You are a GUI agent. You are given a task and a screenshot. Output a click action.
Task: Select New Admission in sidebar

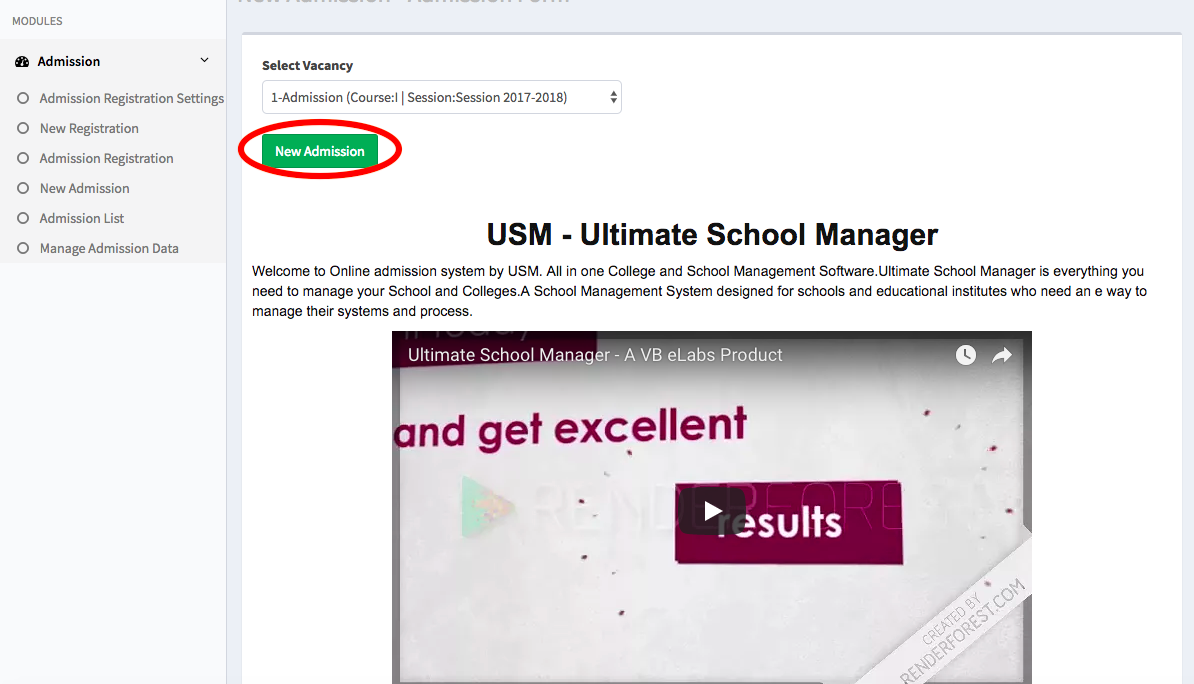(x=85, y=188)
